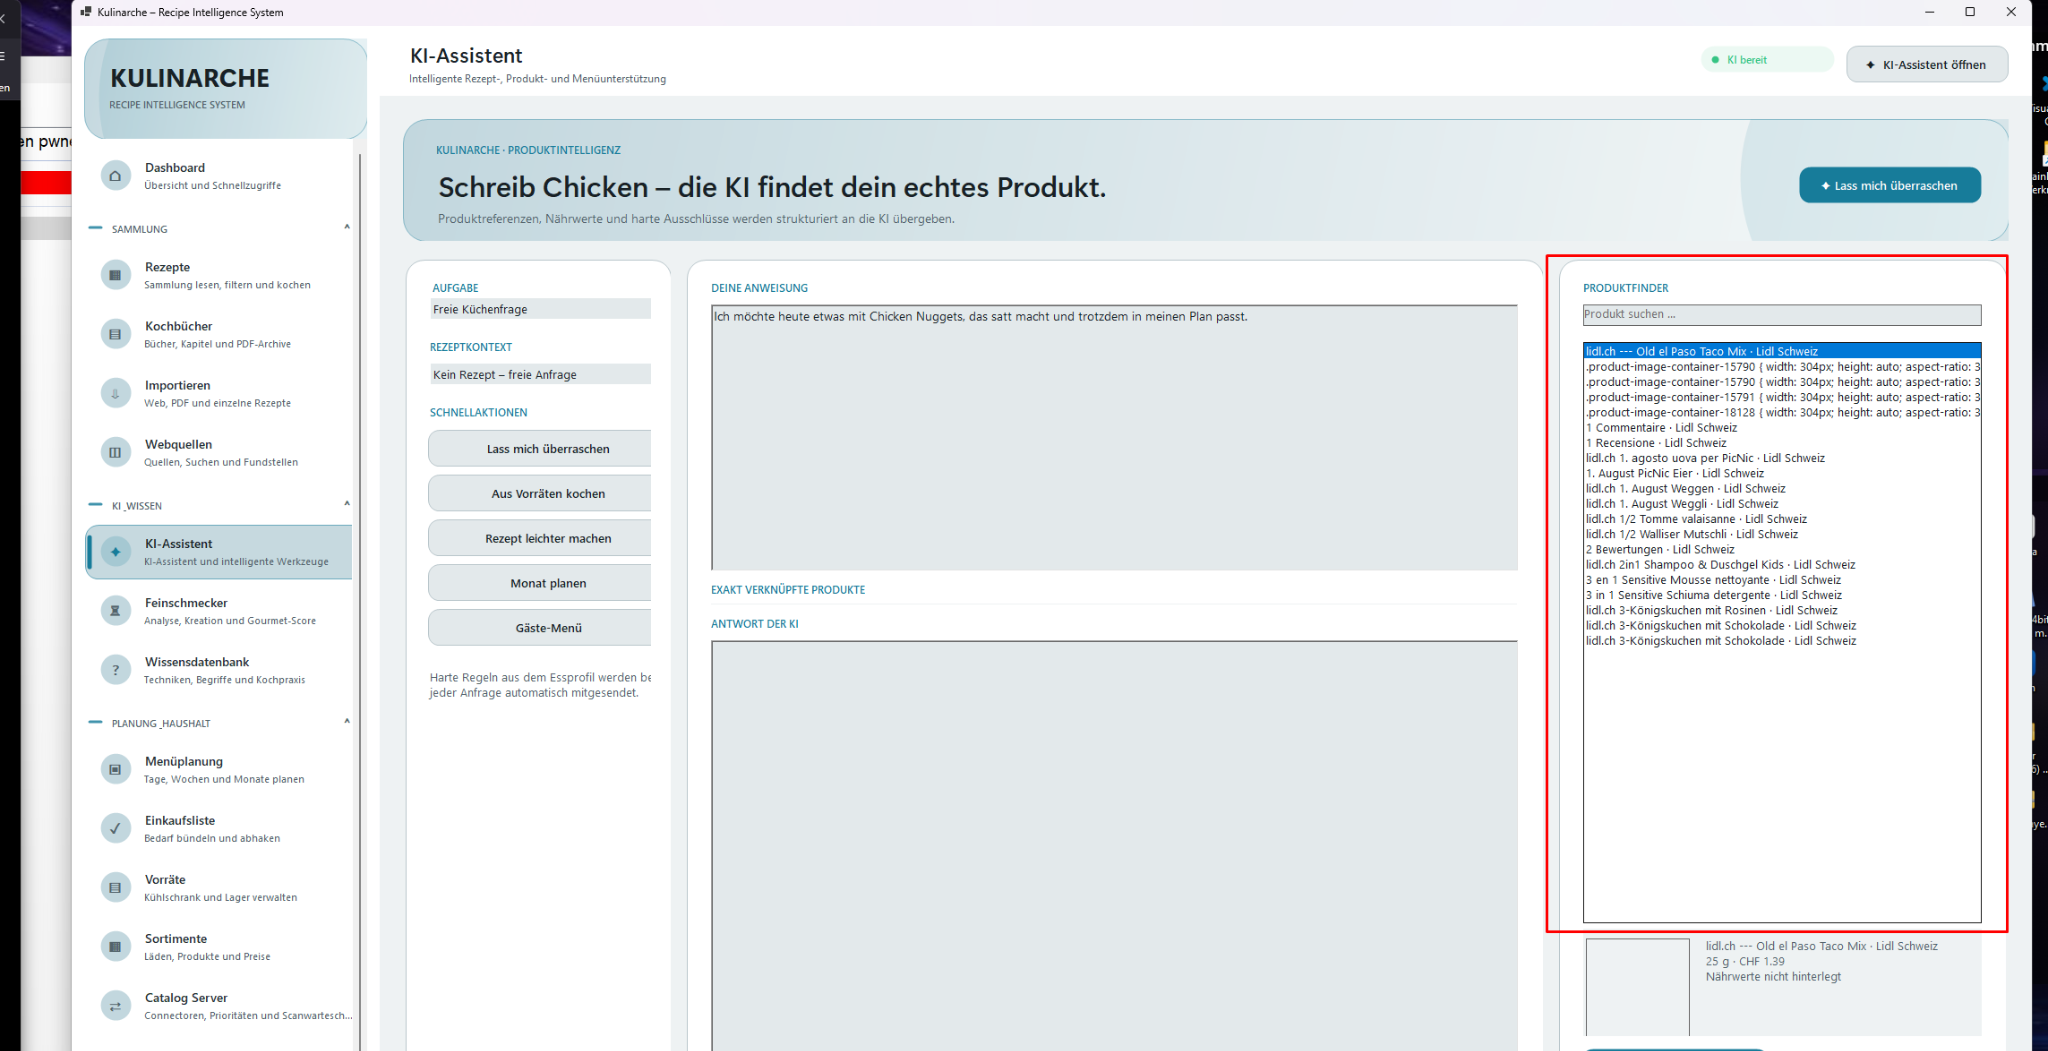Click the KI bereit status indicator
The height and width of the screenshot is (1051, 2048).
click(x=1767, y=60)
